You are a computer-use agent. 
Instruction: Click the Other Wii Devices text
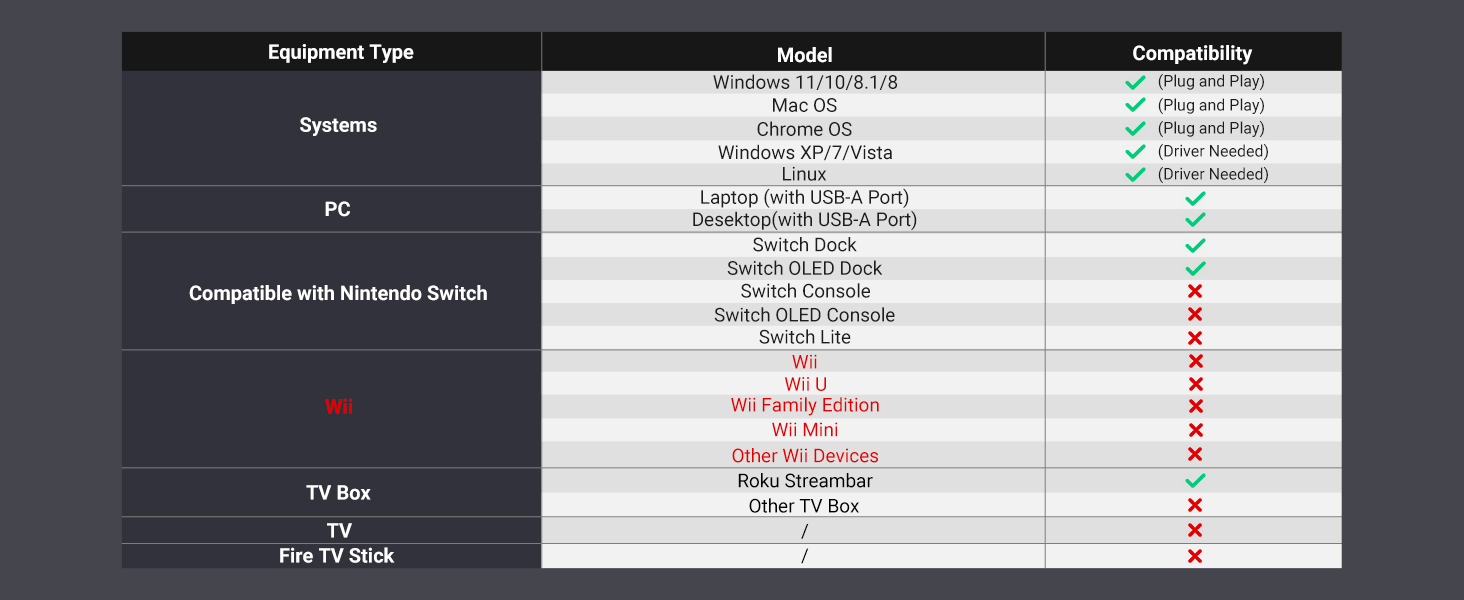tap(805, 456)
